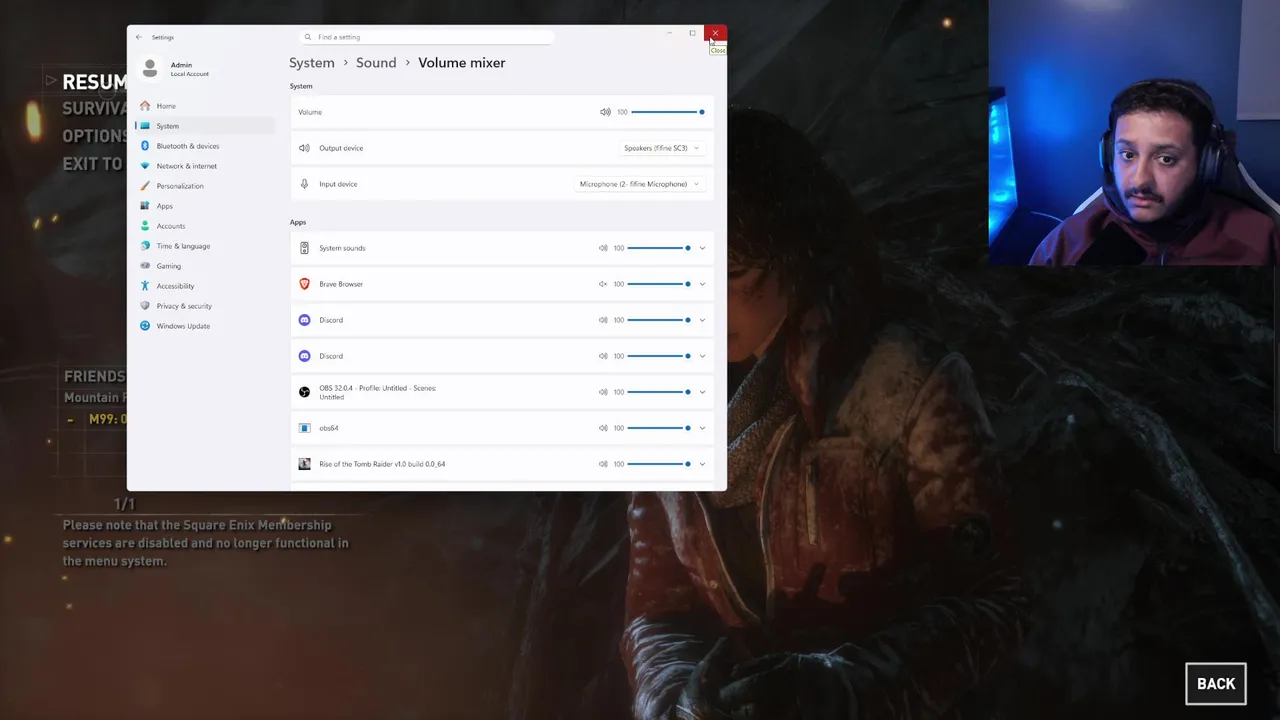This screenshot has height=720, width=1280.
Task: Adjust obs64 volume slider
Action: (x=659, y=428)
